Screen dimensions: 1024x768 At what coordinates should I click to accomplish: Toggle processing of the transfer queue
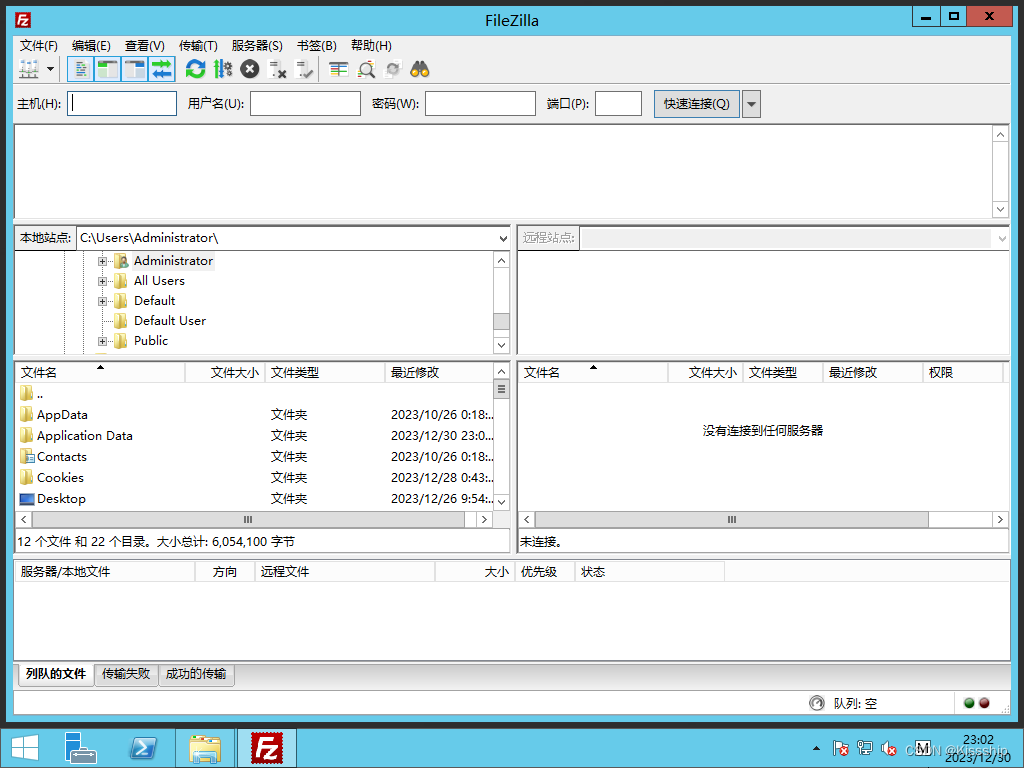[223, 69]
